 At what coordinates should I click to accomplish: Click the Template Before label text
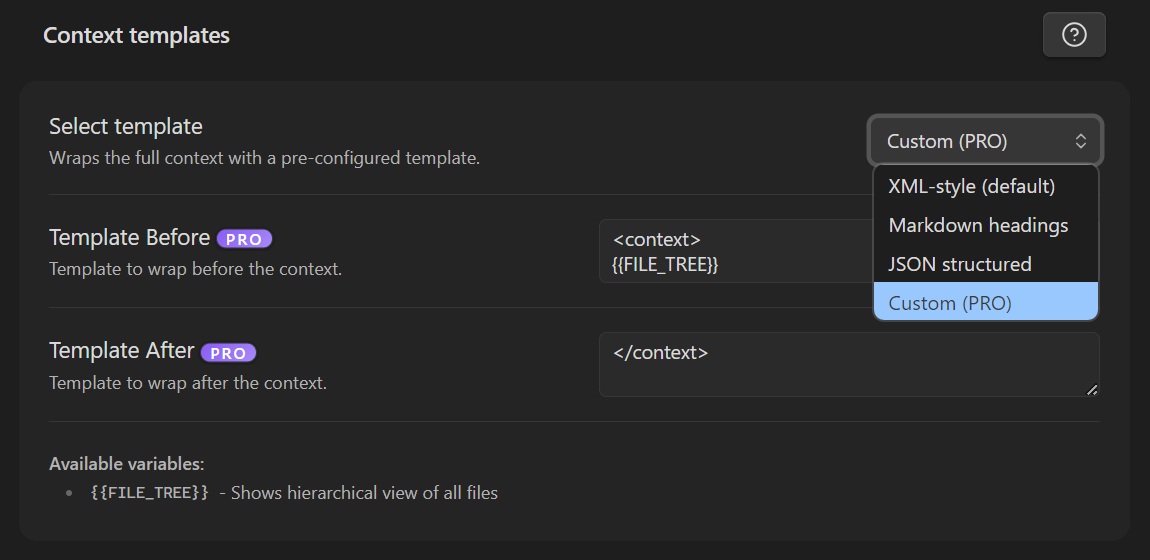129,238
